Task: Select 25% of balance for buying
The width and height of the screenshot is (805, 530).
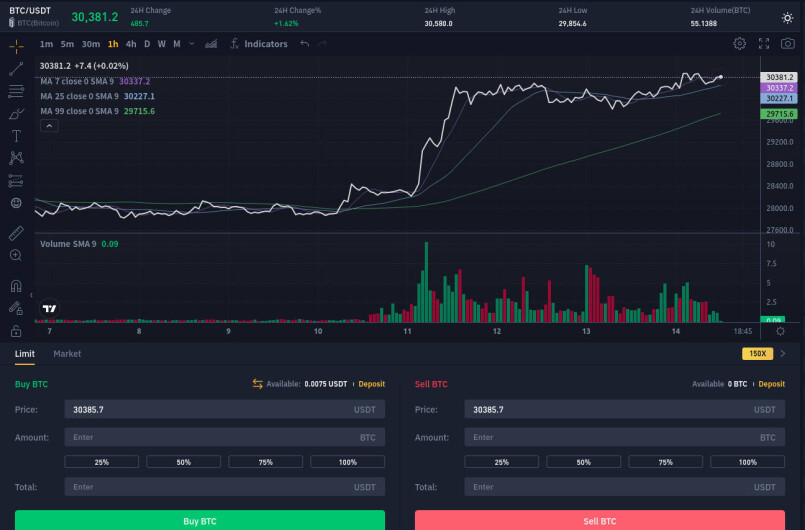Action: (102, 462)
